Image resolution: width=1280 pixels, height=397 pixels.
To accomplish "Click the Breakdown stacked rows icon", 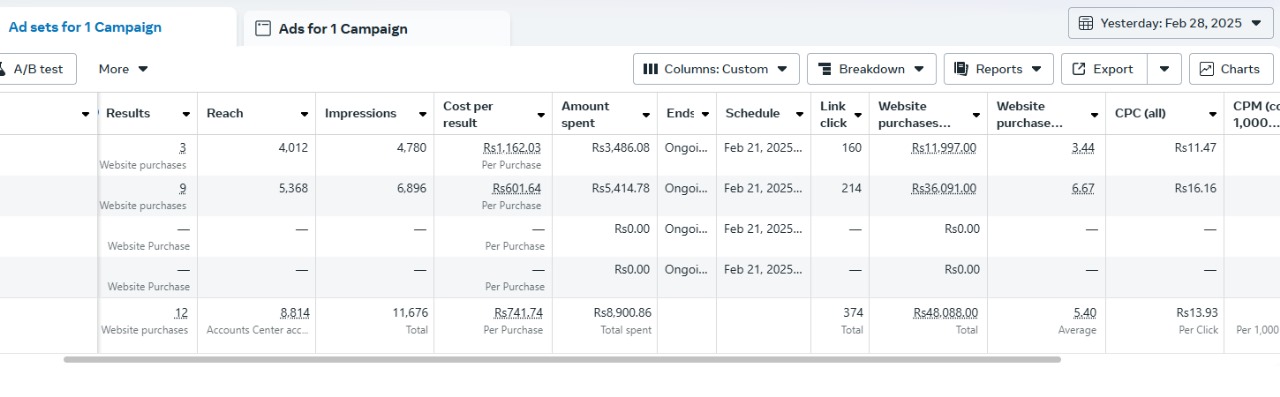I will (x=825, y=69).
